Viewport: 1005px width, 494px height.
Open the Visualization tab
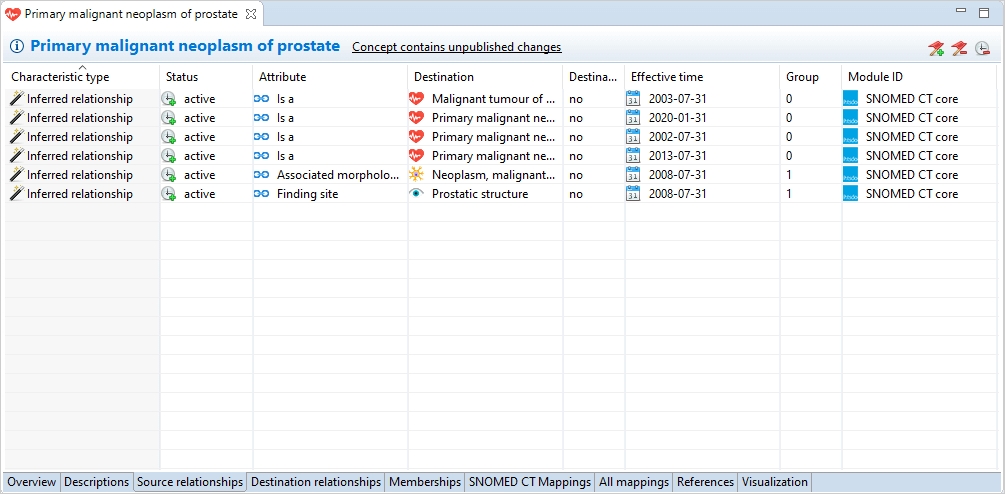(x=775, y=482)
